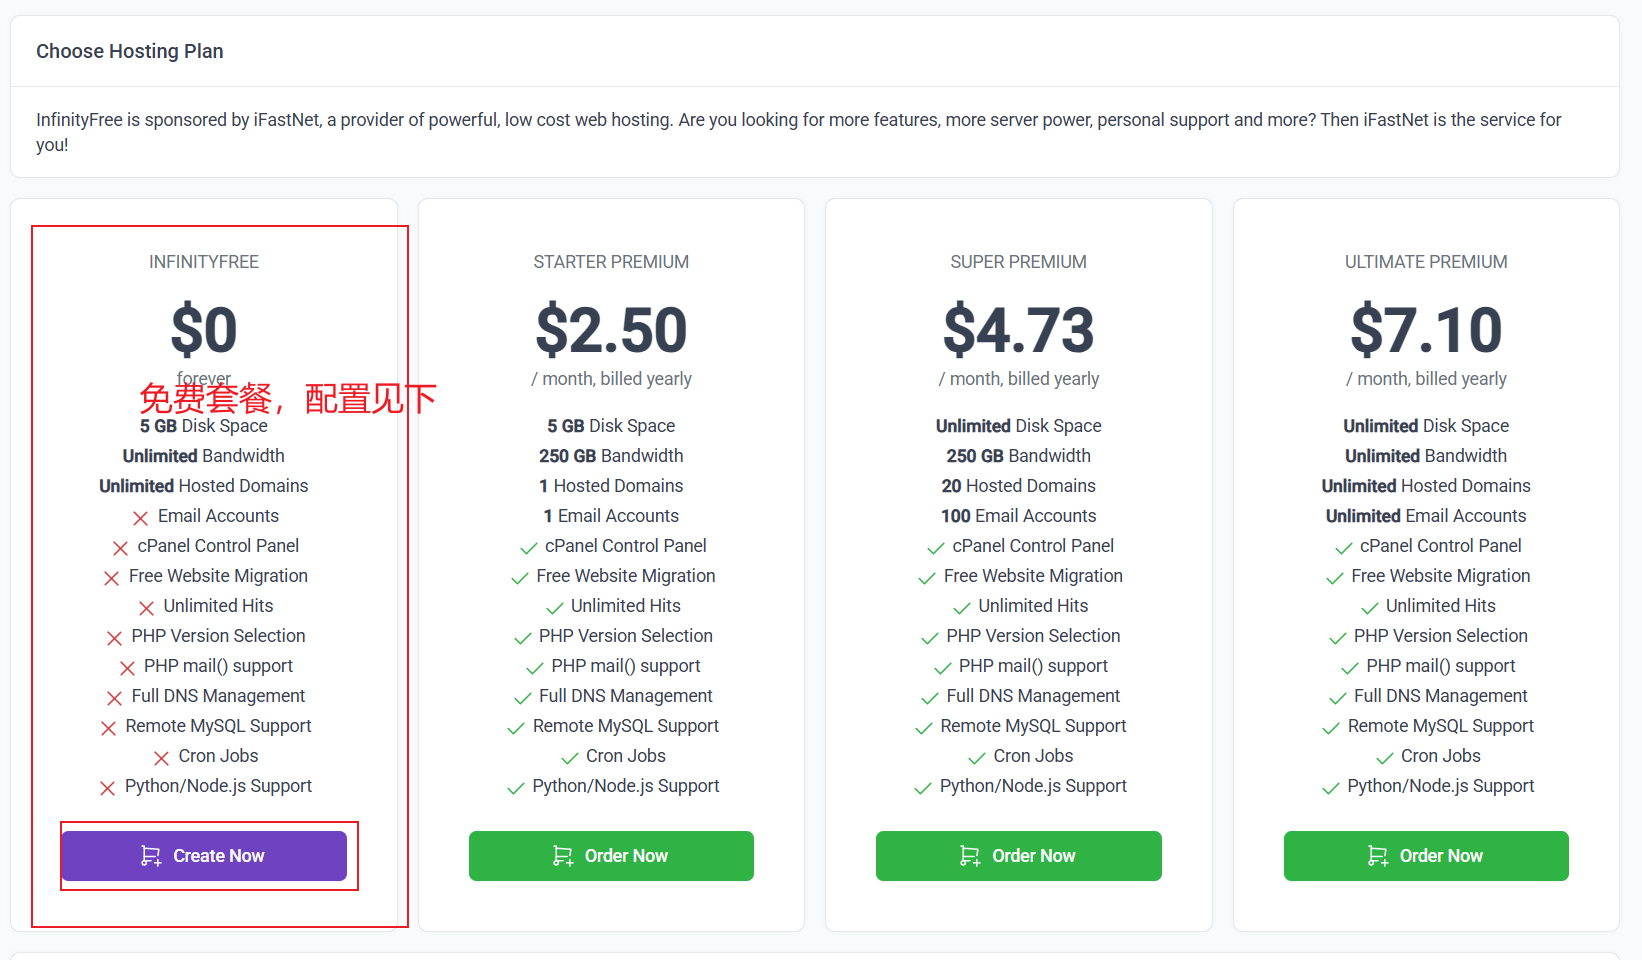1642x960 pixels.
Task: Order the Super Premium plan
Action: pos(1018,856)
